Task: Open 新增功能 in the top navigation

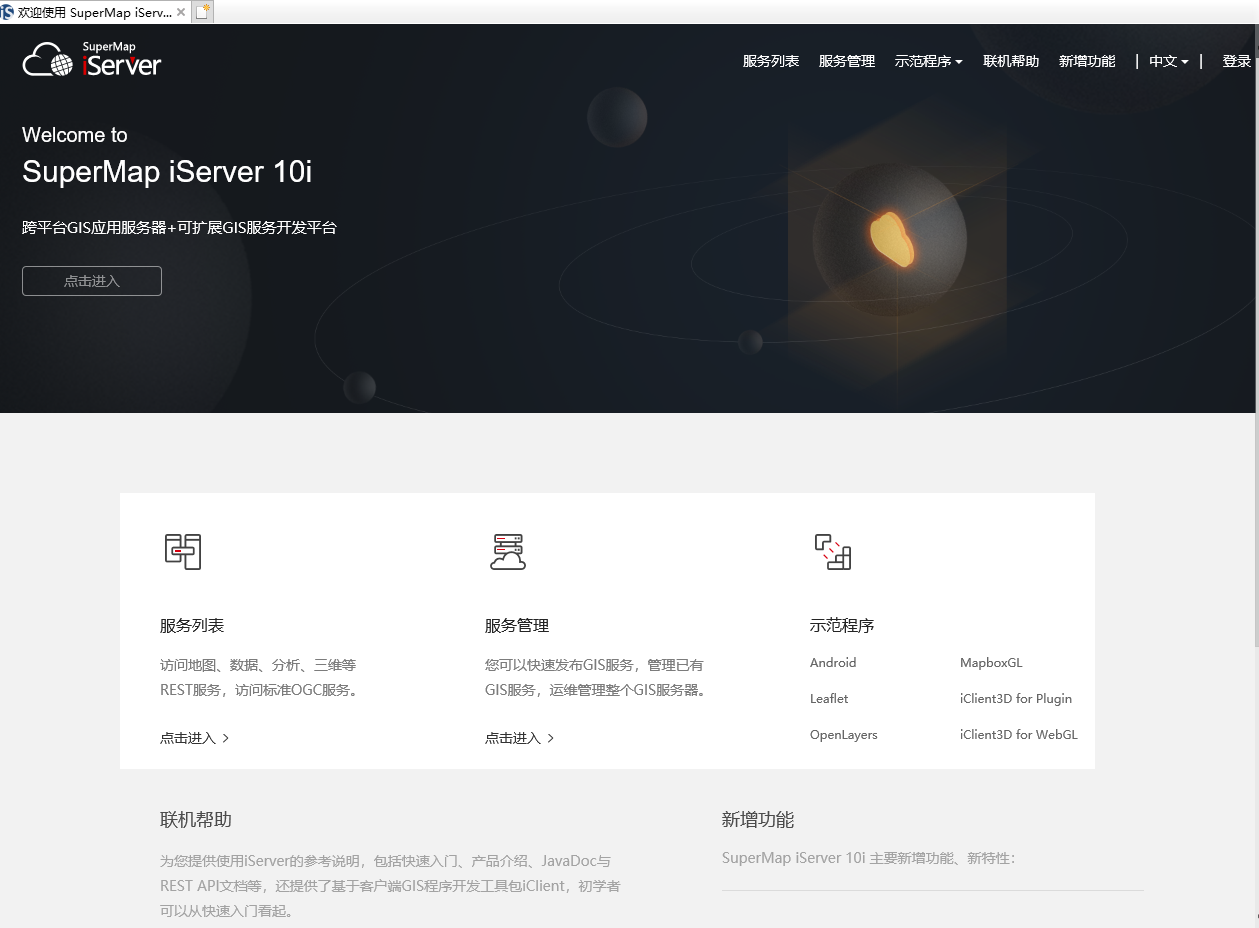Action: click(x=1087, y=61)
